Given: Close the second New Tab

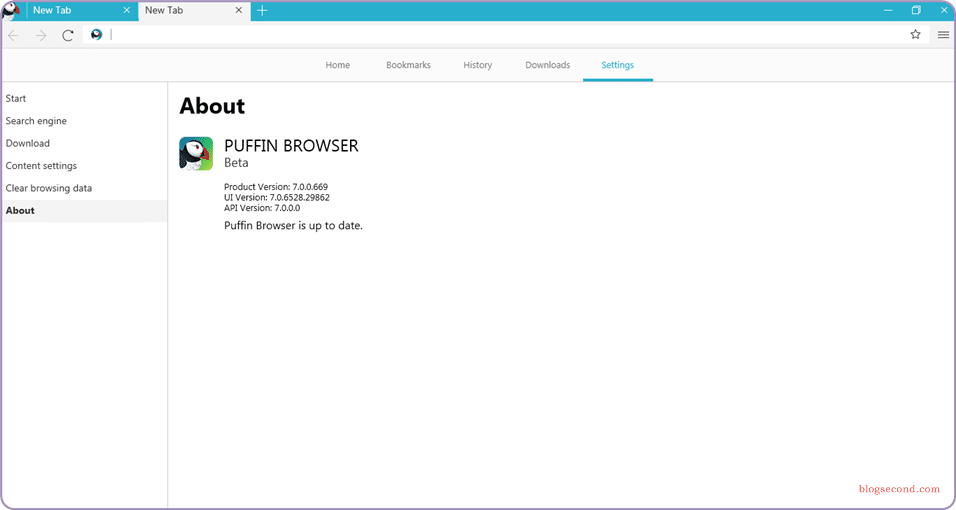Looking at the screenshot, I should 239,10.
